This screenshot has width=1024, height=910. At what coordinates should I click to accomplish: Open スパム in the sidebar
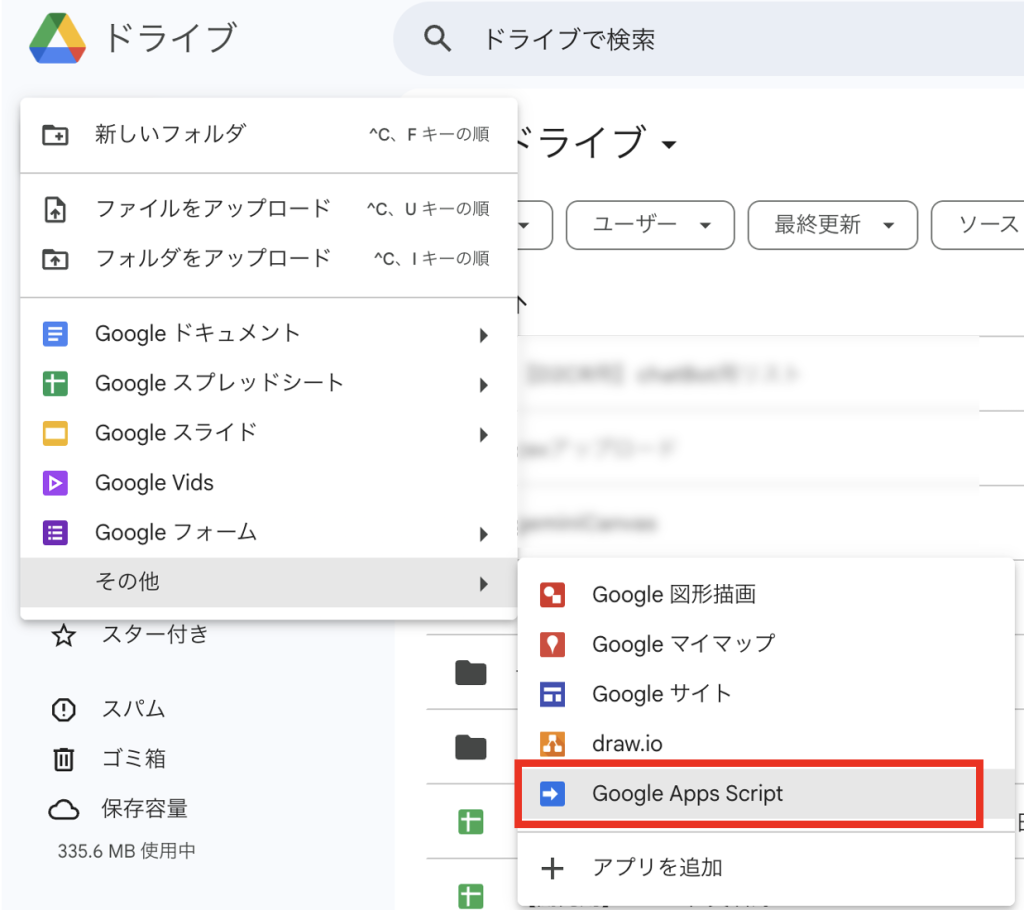[x=133, y=710]
